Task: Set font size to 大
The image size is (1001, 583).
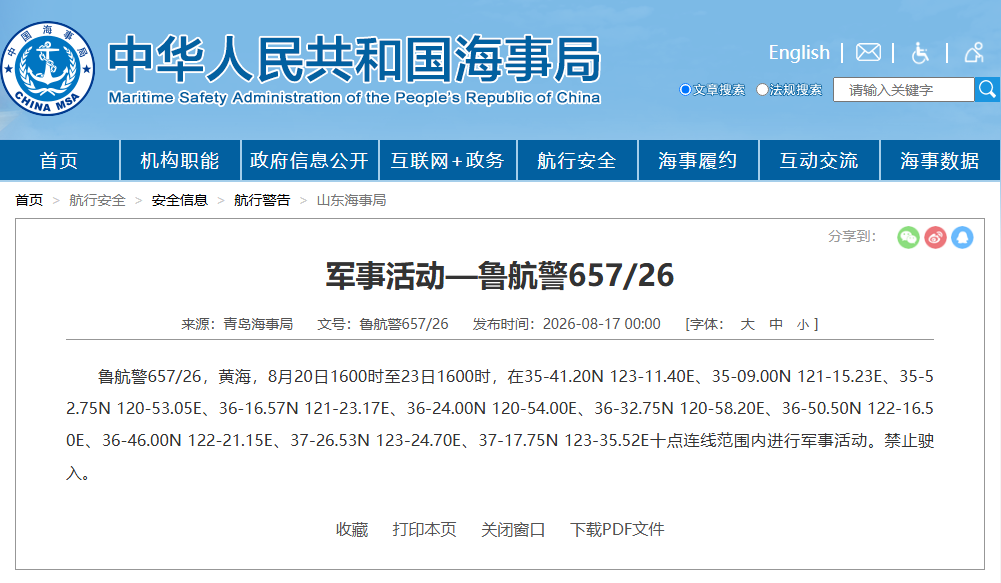Action: 748,324
